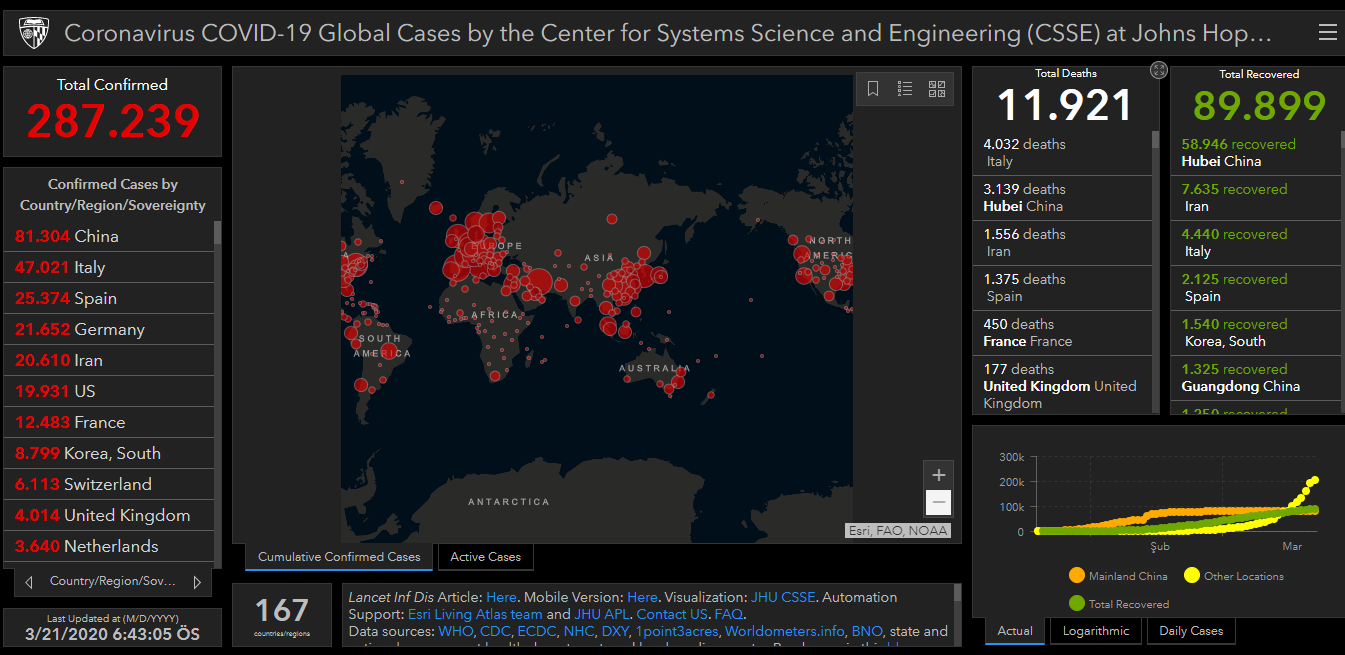This screenshot has width=1345, height=655.
Task: Zoom out on the map
Action: [938, 502]
